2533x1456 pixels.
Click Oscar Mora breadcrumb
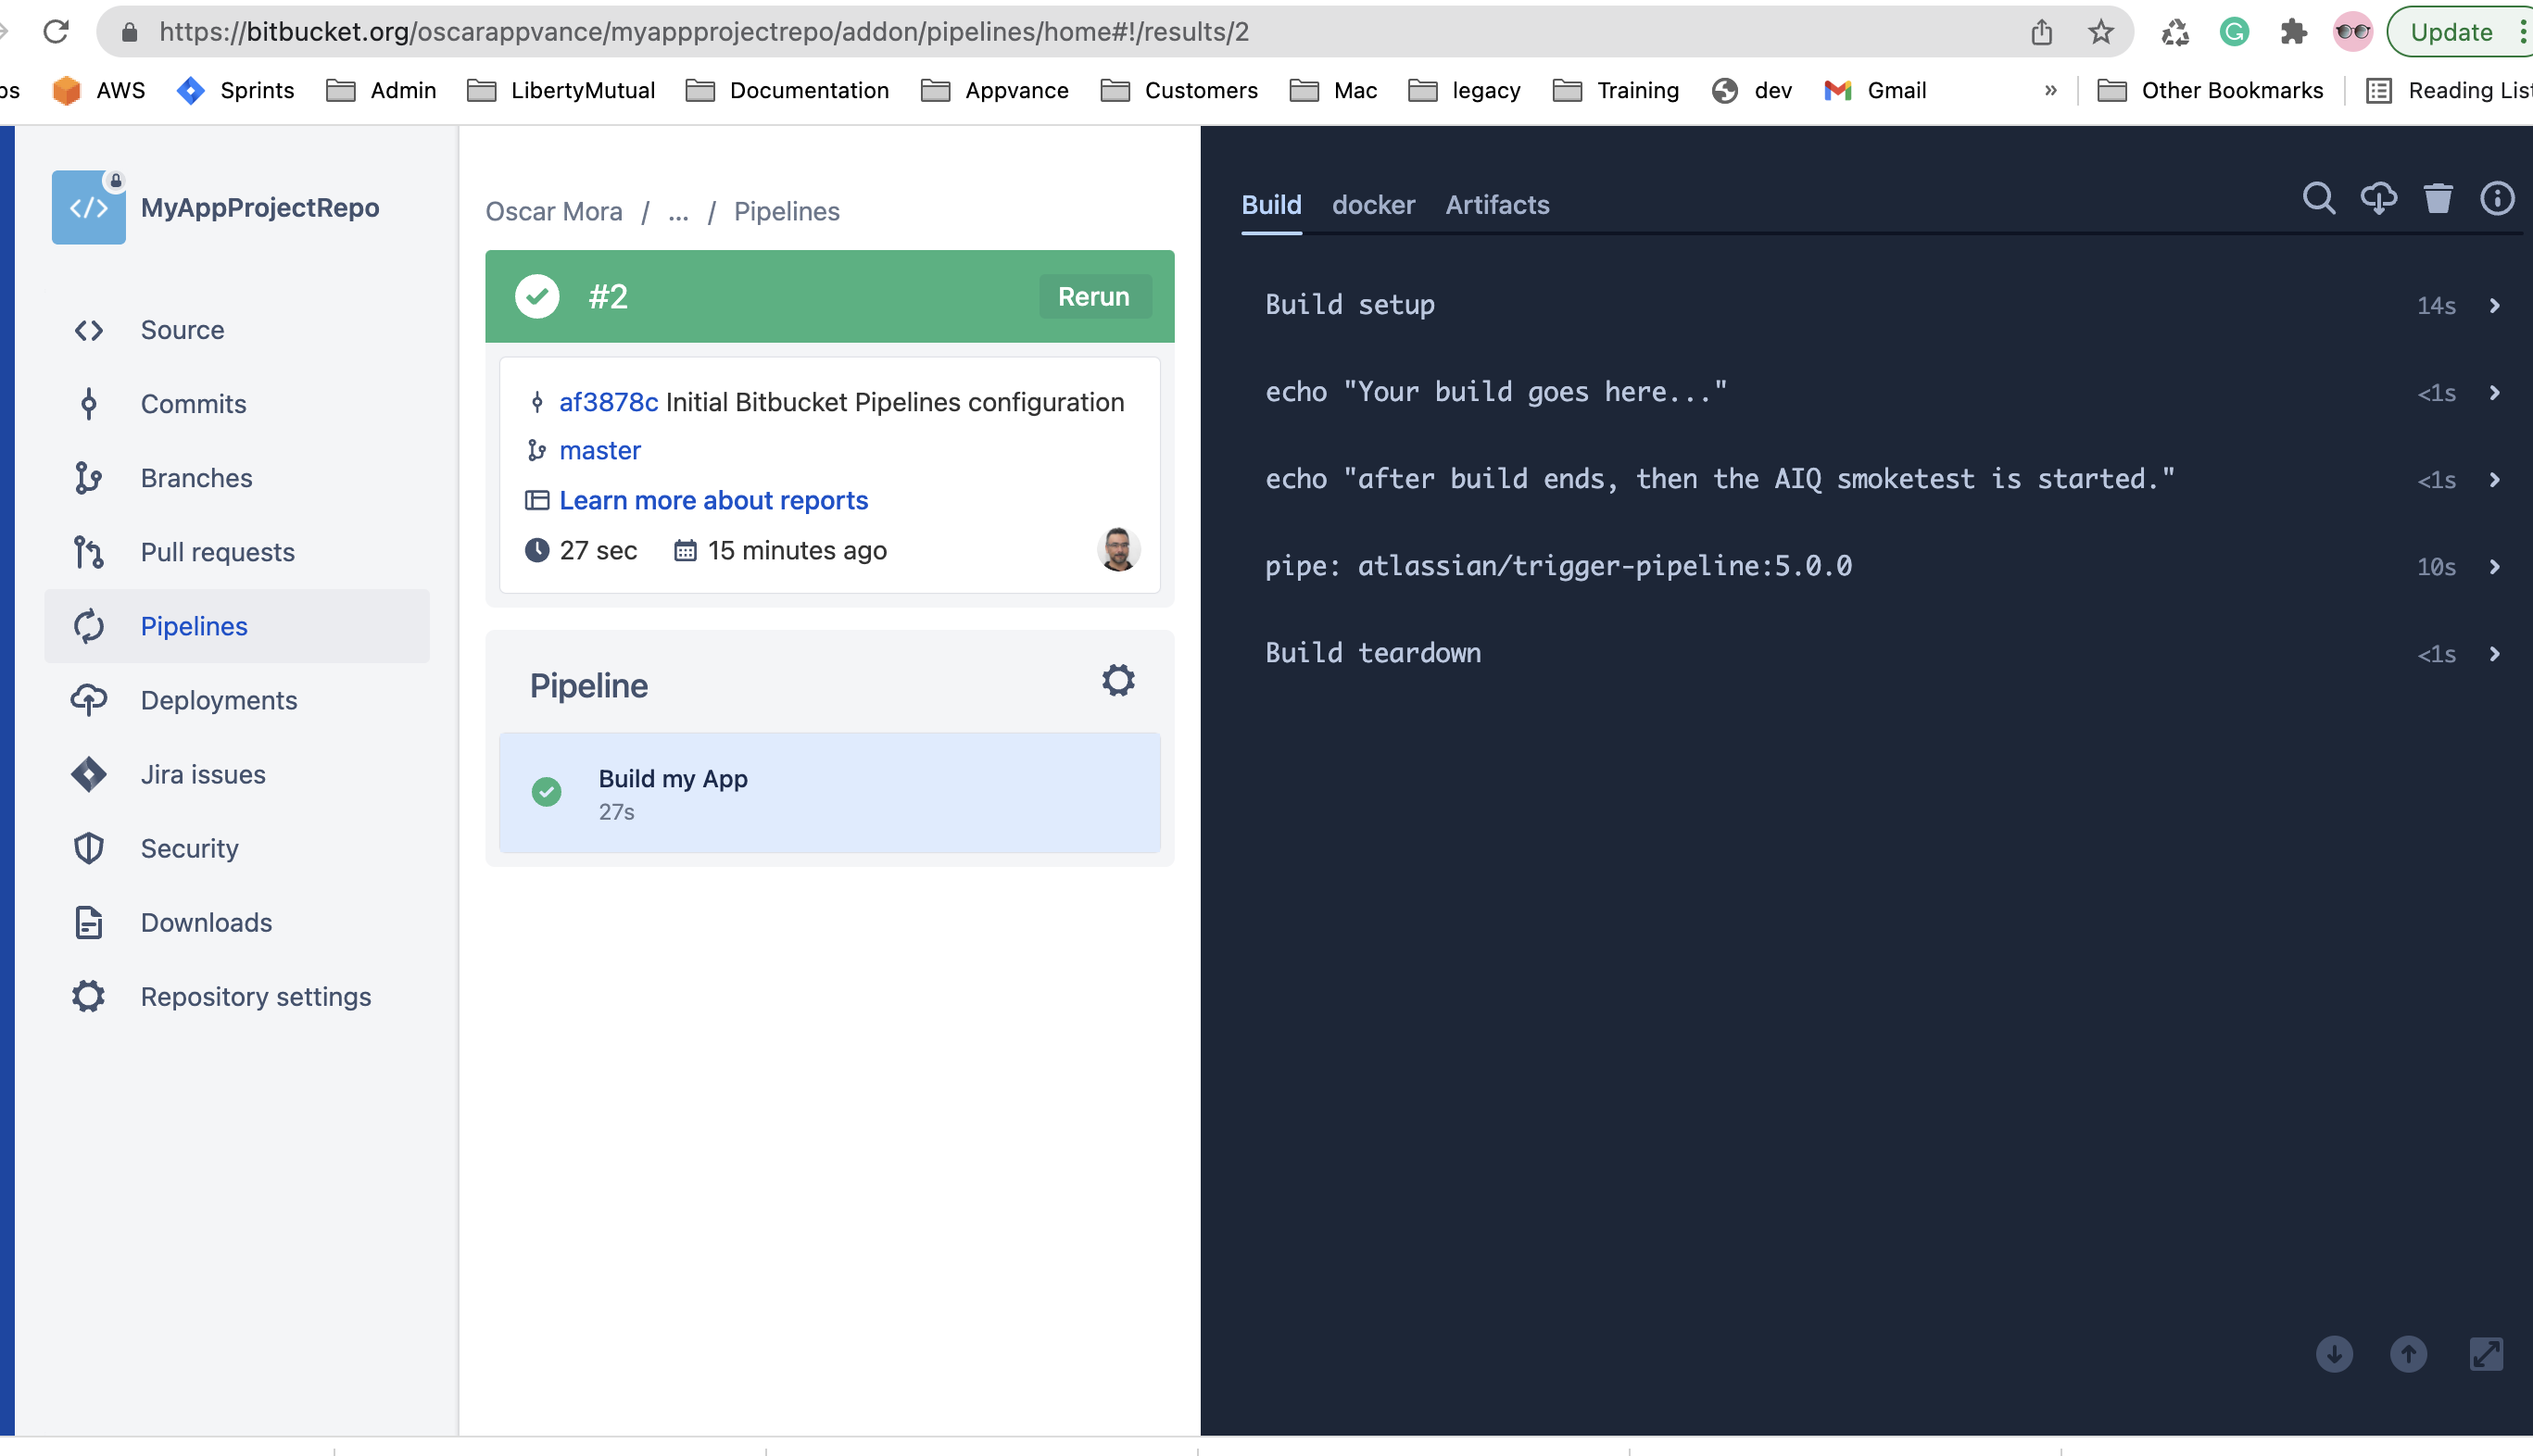554,212
